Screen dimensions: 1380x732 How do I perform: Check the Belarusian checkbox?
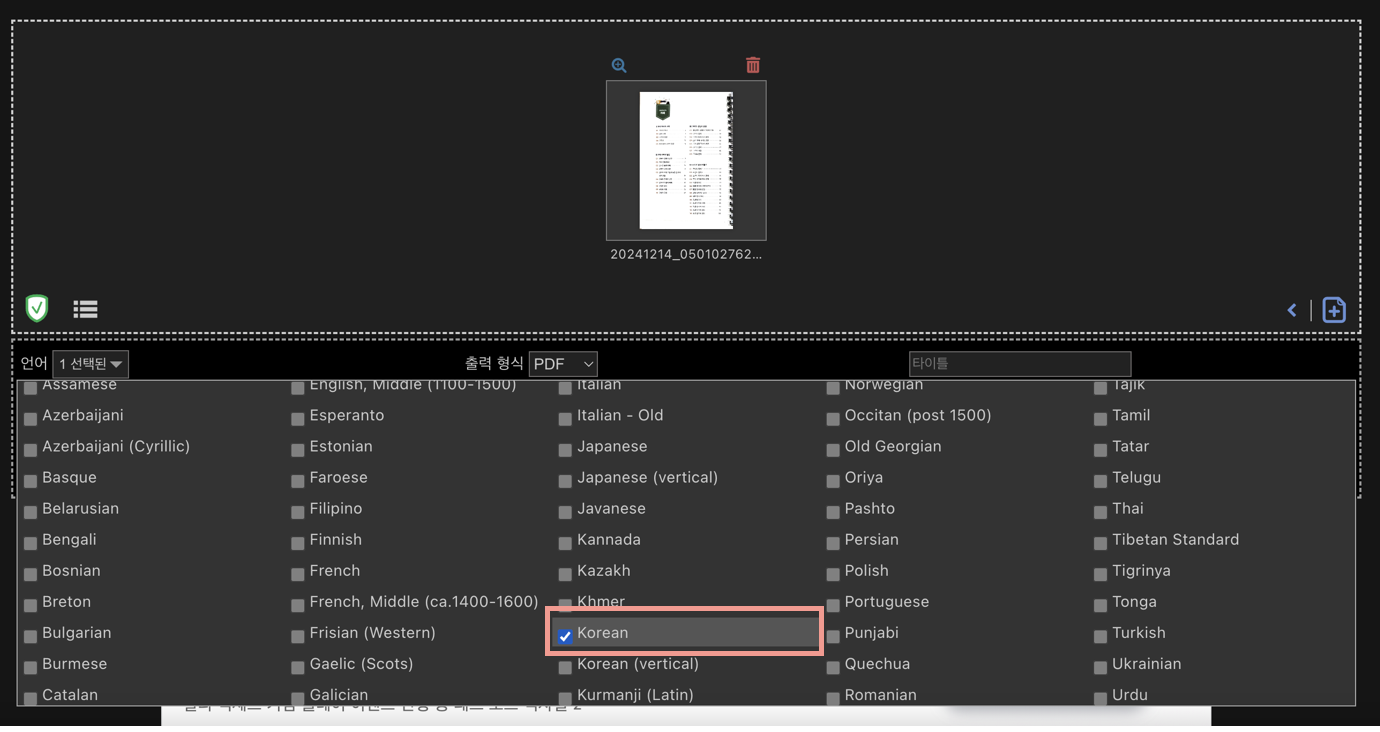(x=30, y=512)
